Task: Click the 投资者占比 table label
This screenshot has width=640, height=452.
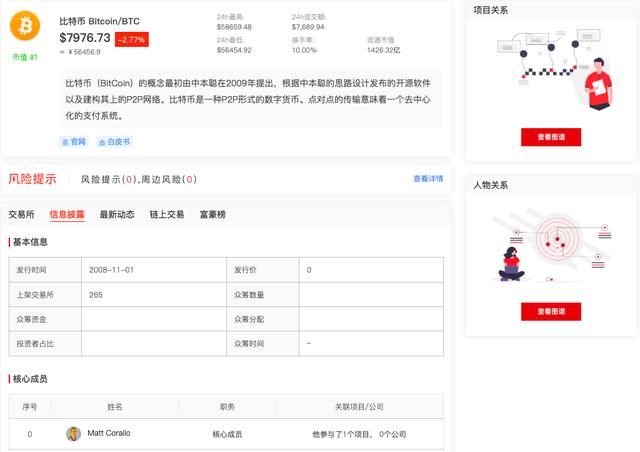Action: 35,344
